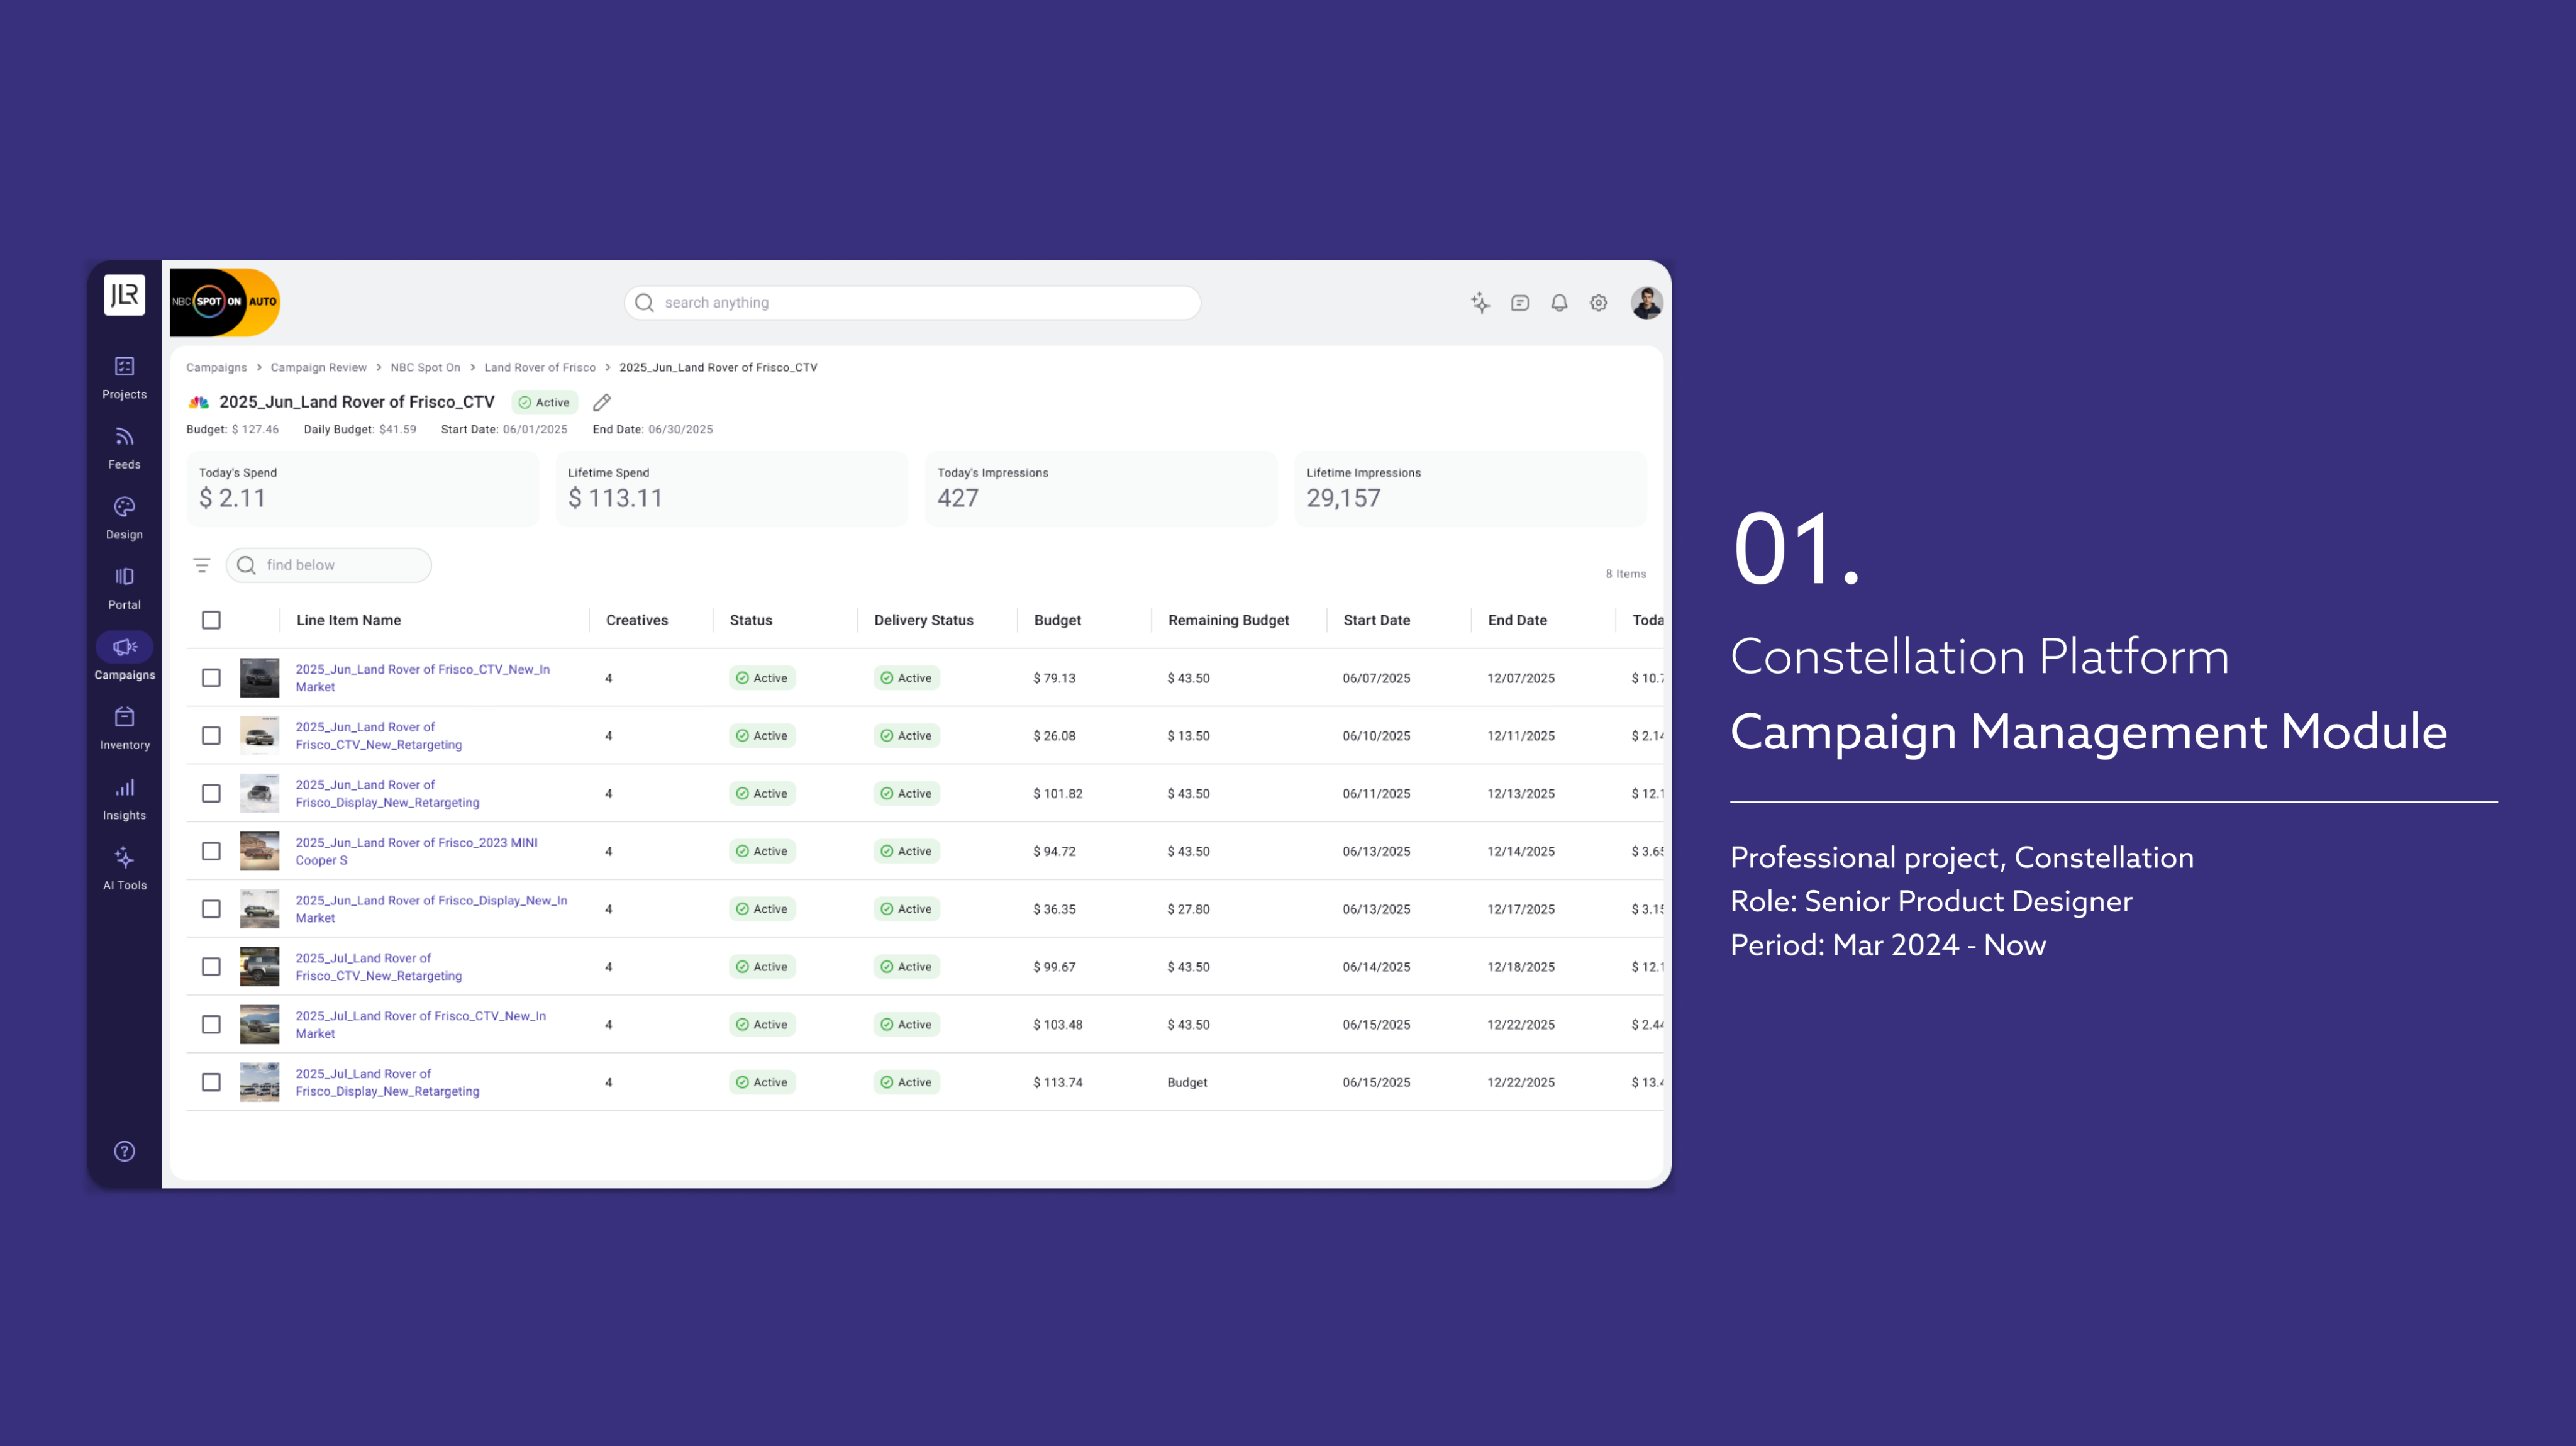The width and height of the screenshot is (2576, 1446).
Task: Open the filter lines icon beside find below
Action: [202, 565]
